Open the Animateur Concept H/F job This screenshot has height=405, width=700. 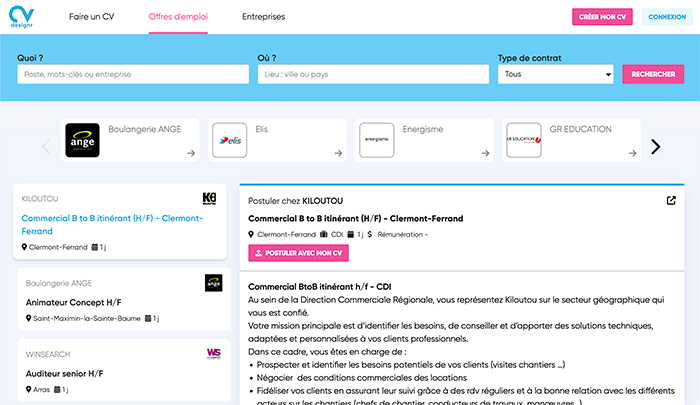click(73, 302)
